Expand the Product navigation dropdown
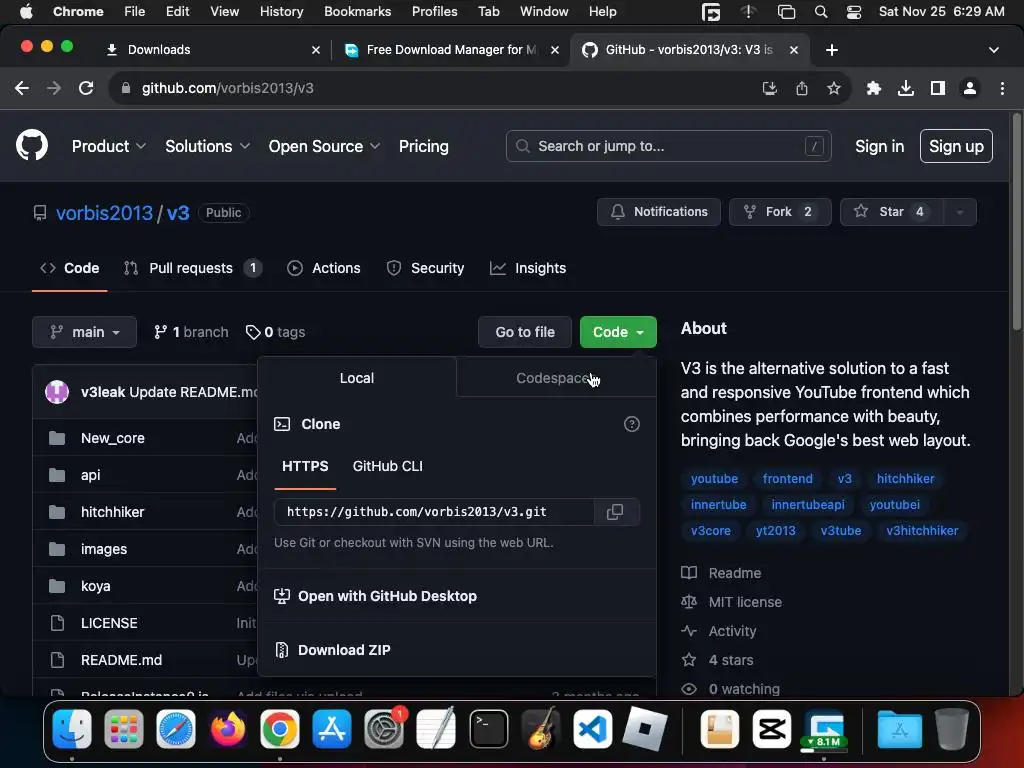1024x768 pixels. (108, 146)
